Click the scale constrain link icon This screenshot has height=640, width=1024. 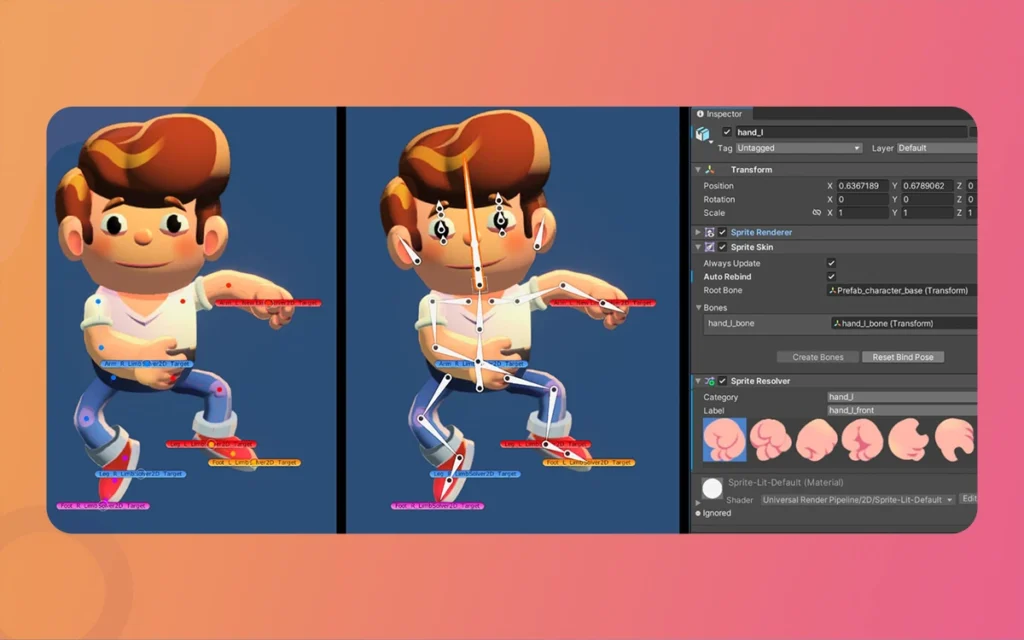point(817,212)
